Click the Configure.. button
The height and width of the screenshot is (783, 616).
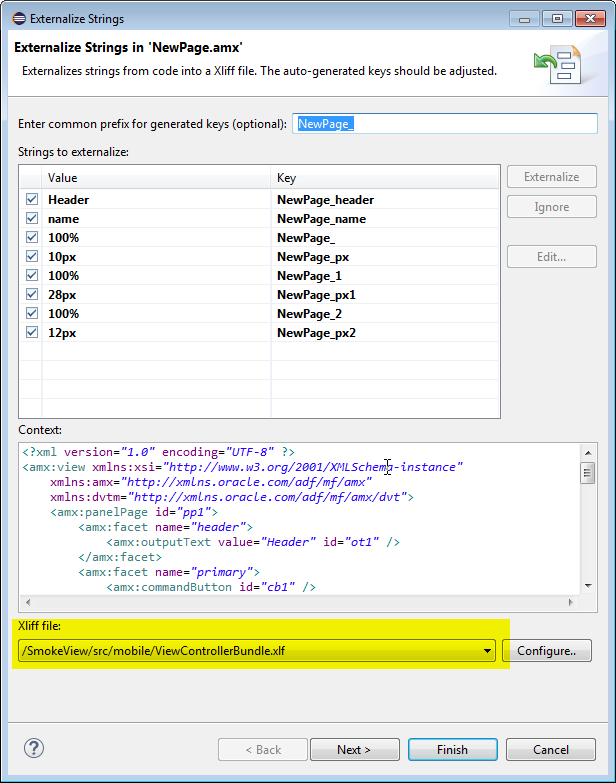pyautogui.click(x=547, y=651)
